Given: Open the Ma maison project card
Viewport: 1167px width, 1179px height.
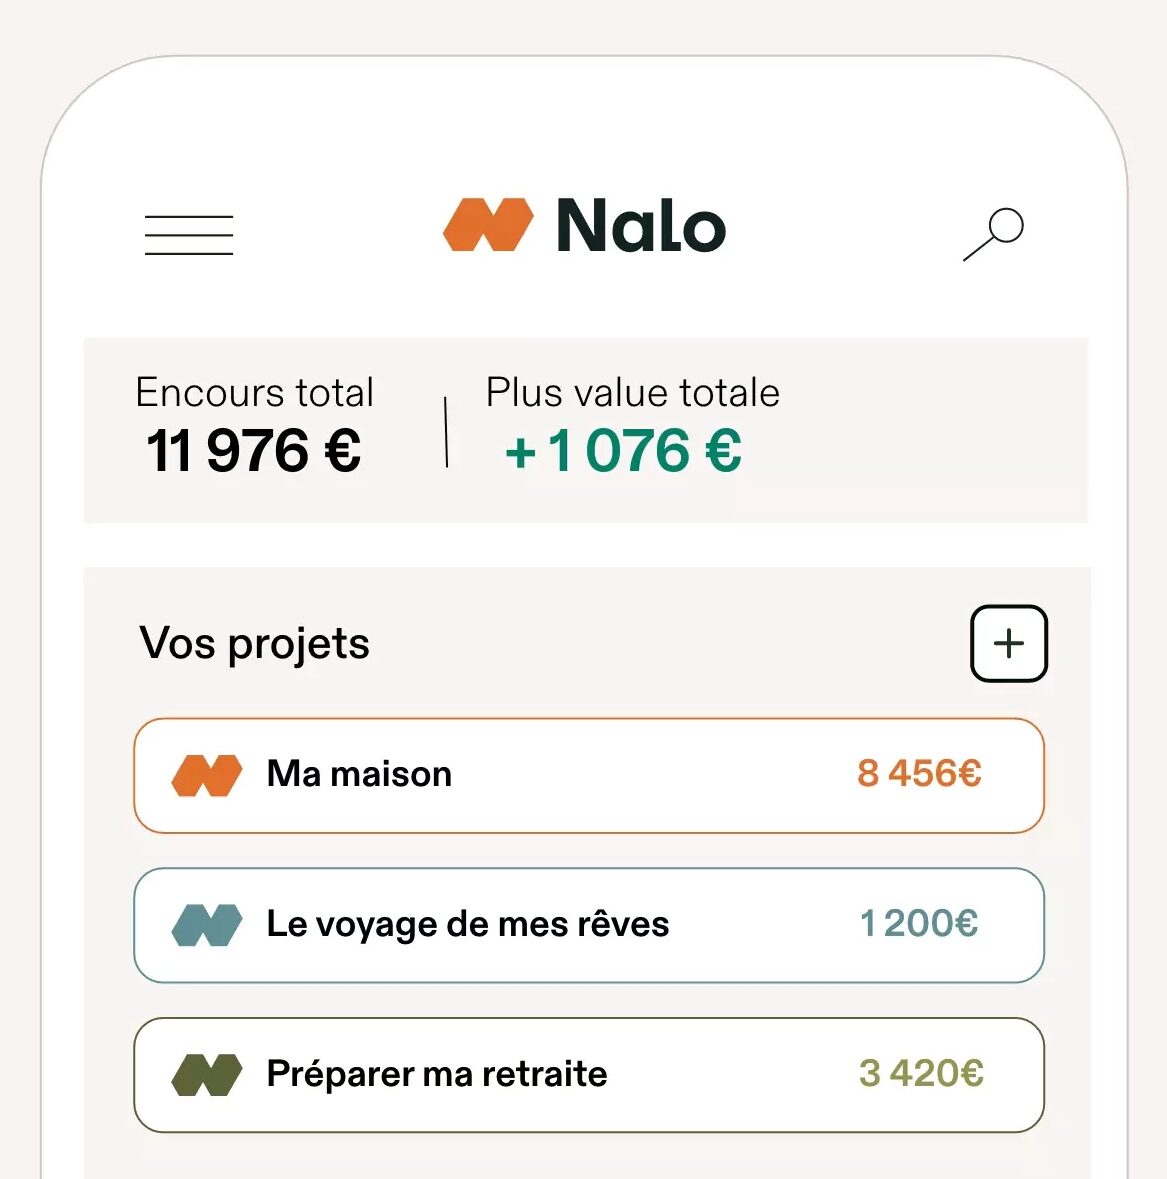Looking at the screenshot, I should click(x=589, y=775).
